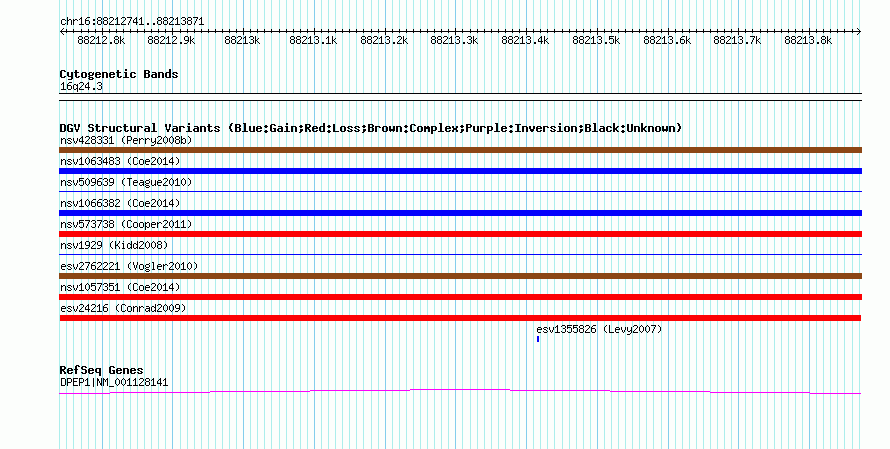
Task: Select the brown esv2762221 complex bar
Action: [460, 276]
